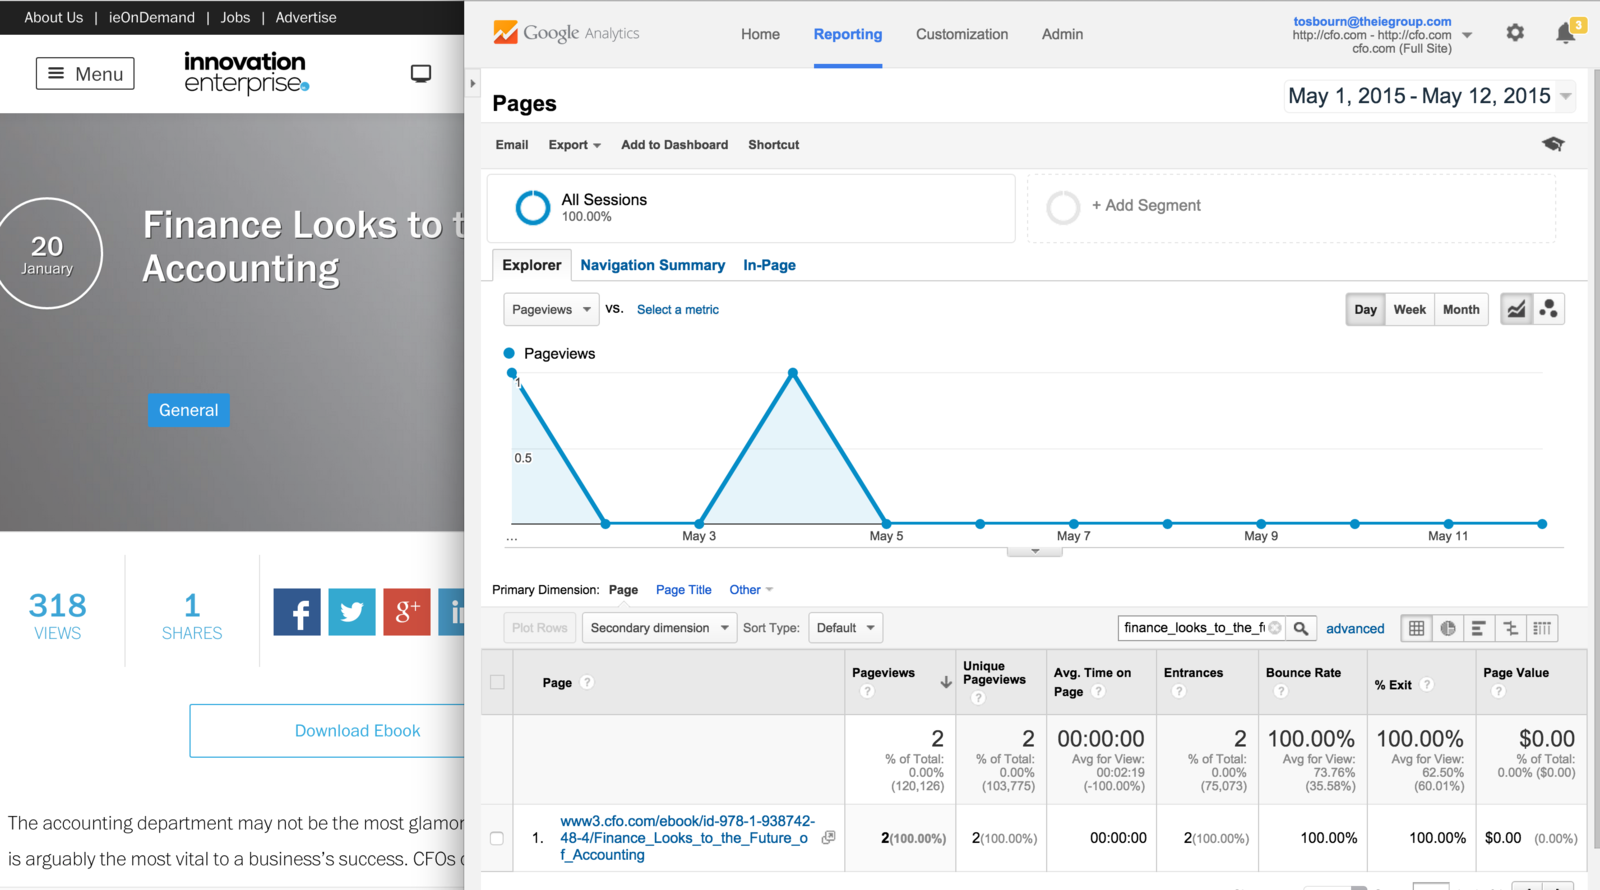1600x890 pixels.
Task: Go to Home tab
Action: (760, 34)
